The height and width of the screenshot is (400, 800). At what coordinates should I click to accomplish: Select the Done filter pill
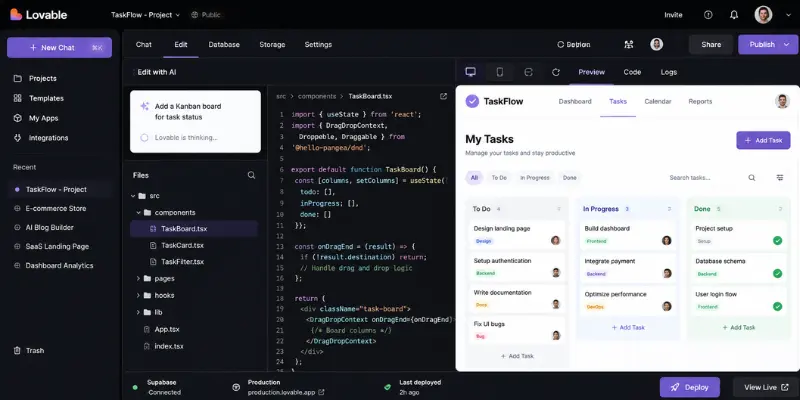point(569,178)
